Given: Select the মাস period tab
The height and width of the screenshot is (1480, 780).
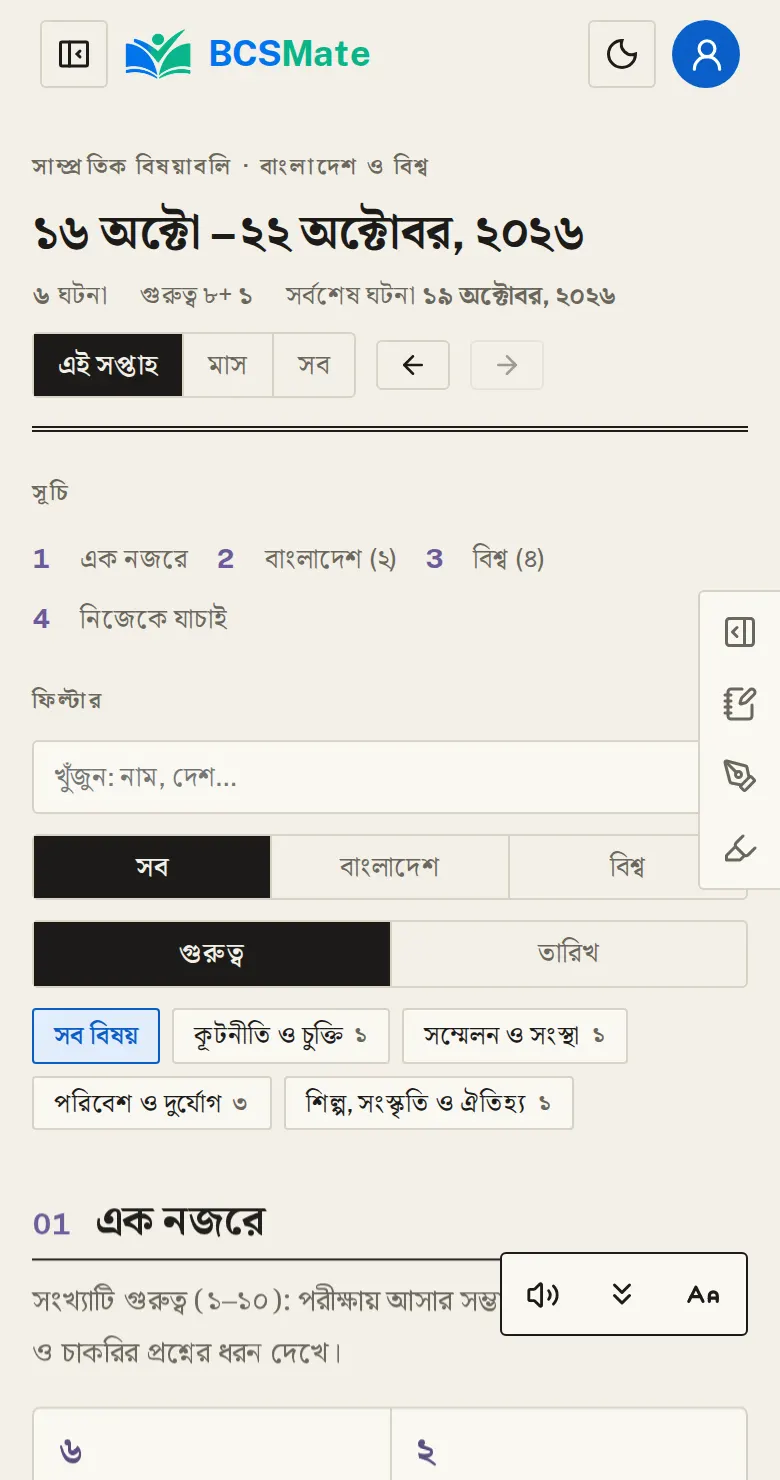Looking at the screenshot, I should coord(228,365).
